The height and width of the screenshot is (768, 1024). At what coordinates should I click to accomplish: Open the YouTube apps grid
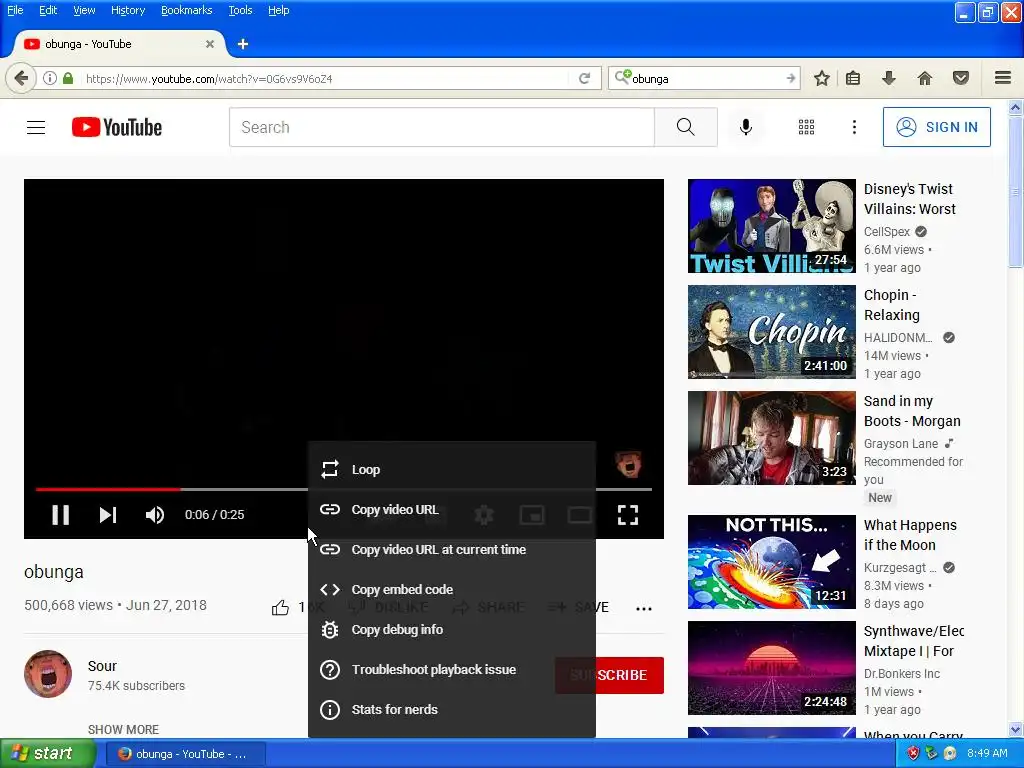coord(807,127)
